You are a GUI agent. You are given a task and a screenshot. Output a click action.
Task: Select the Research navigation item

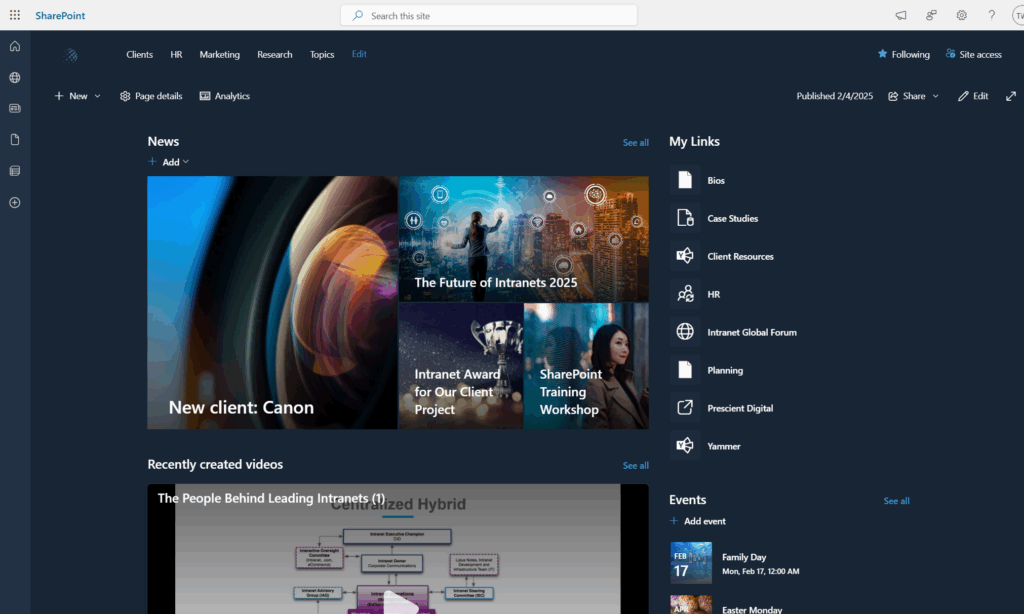point(274,54)
